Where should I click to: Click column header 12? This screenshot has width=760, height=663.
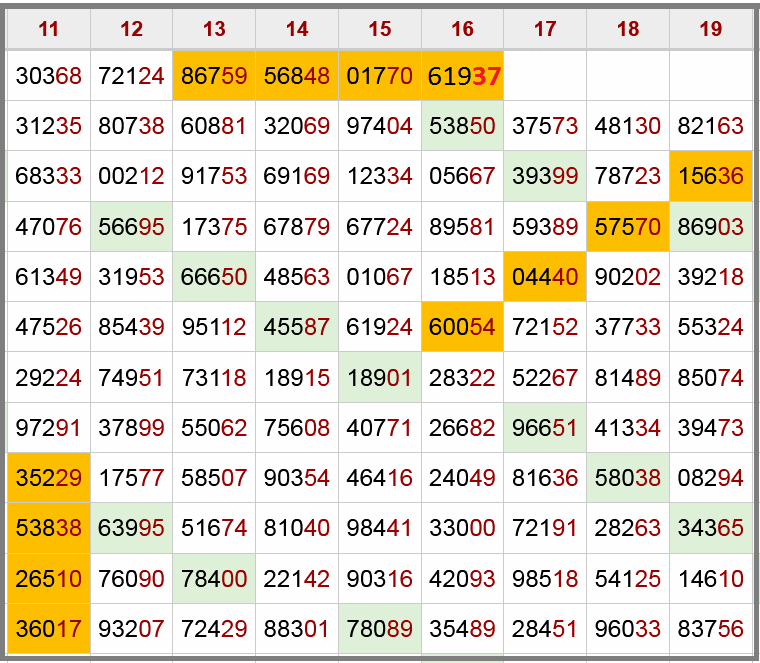coord(131,29)
